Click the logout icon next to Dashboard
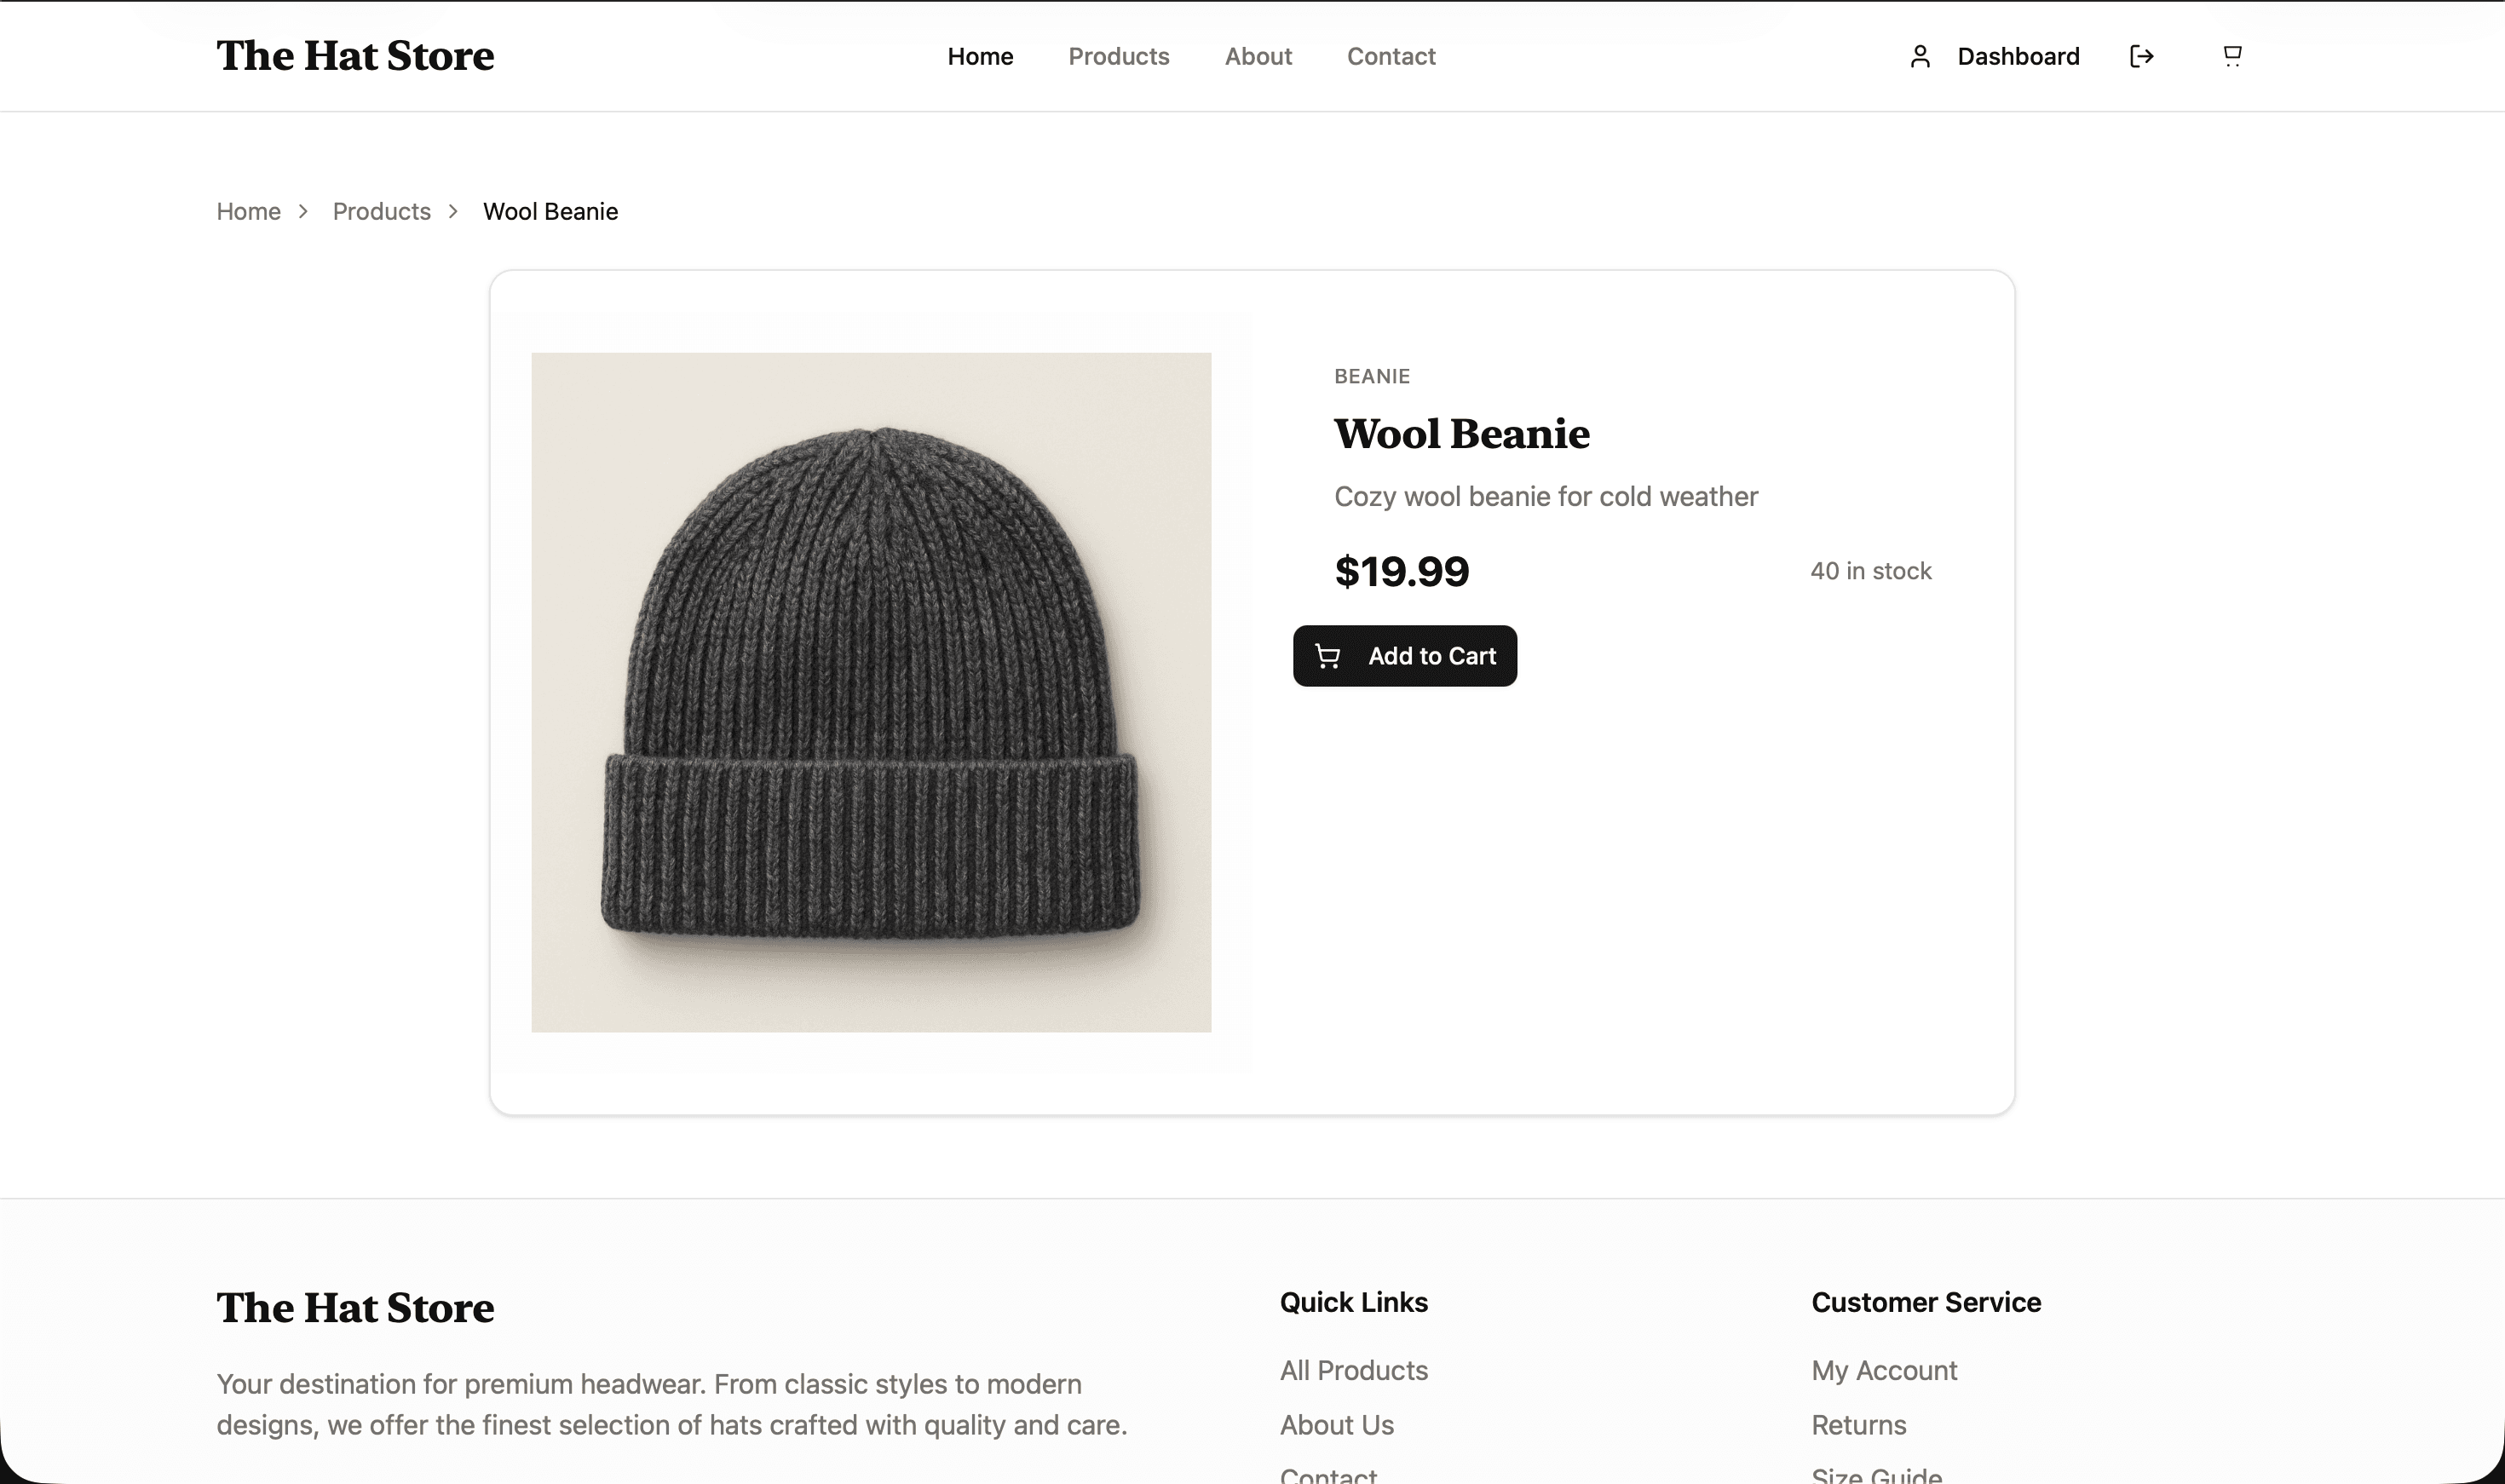This screenshot has width=2505, height=1484. pos(2141,56)
